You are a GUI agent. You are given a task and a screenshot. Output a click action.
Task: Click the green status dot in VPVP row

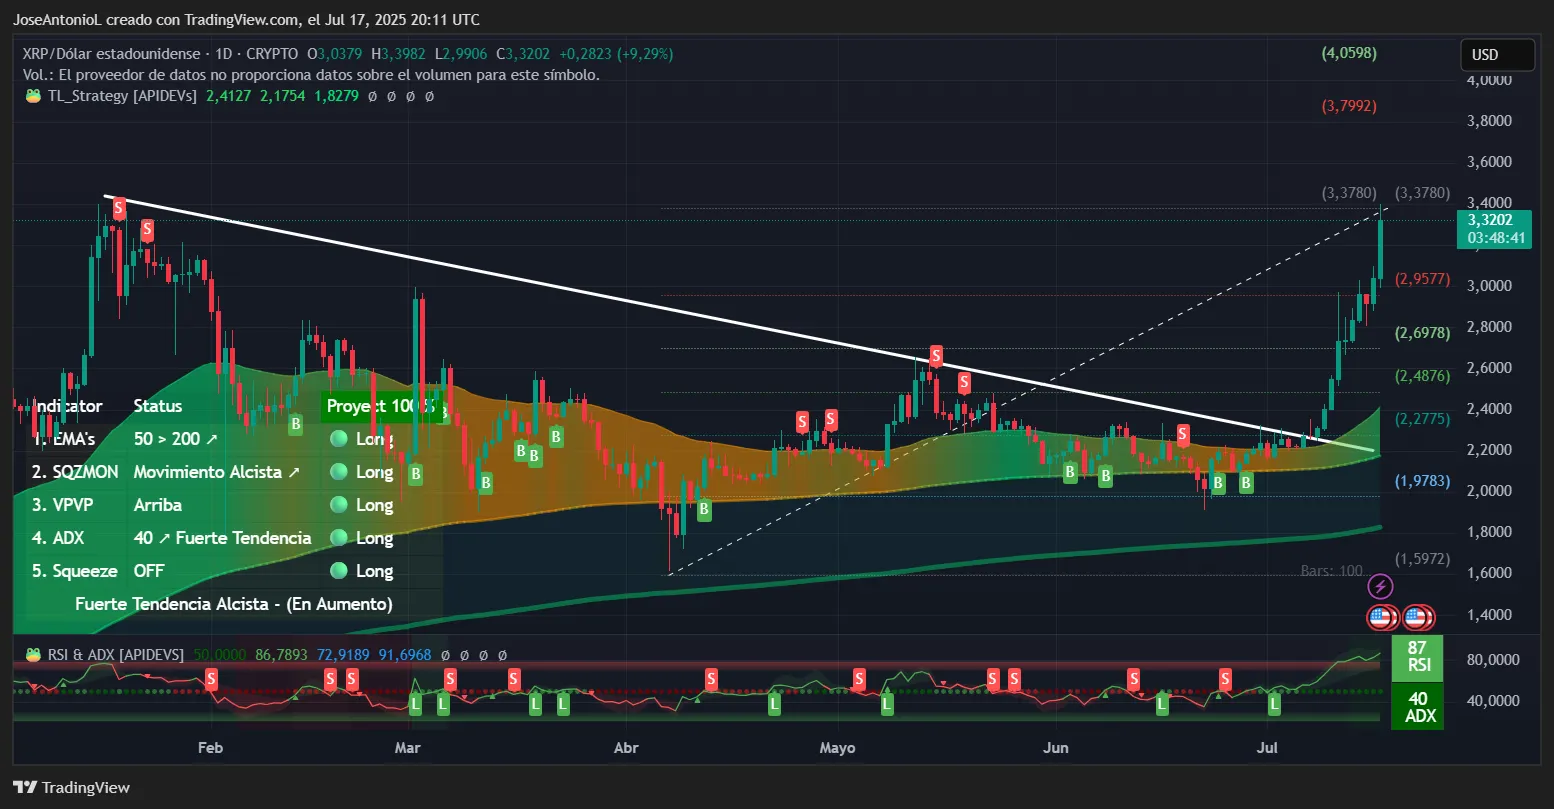pyautogui.click(x=339, y=505)
